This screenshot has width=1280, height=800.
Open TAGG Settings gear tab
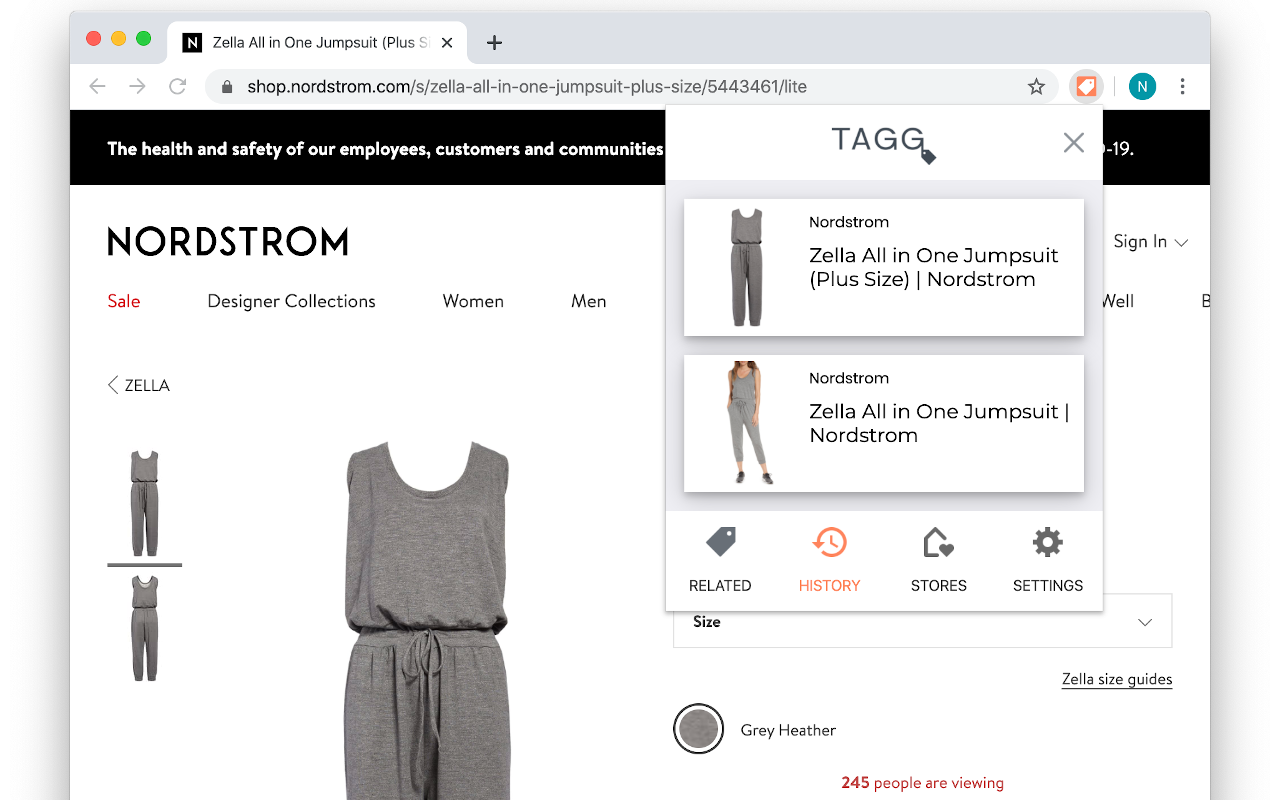[x=1048, y=560]
